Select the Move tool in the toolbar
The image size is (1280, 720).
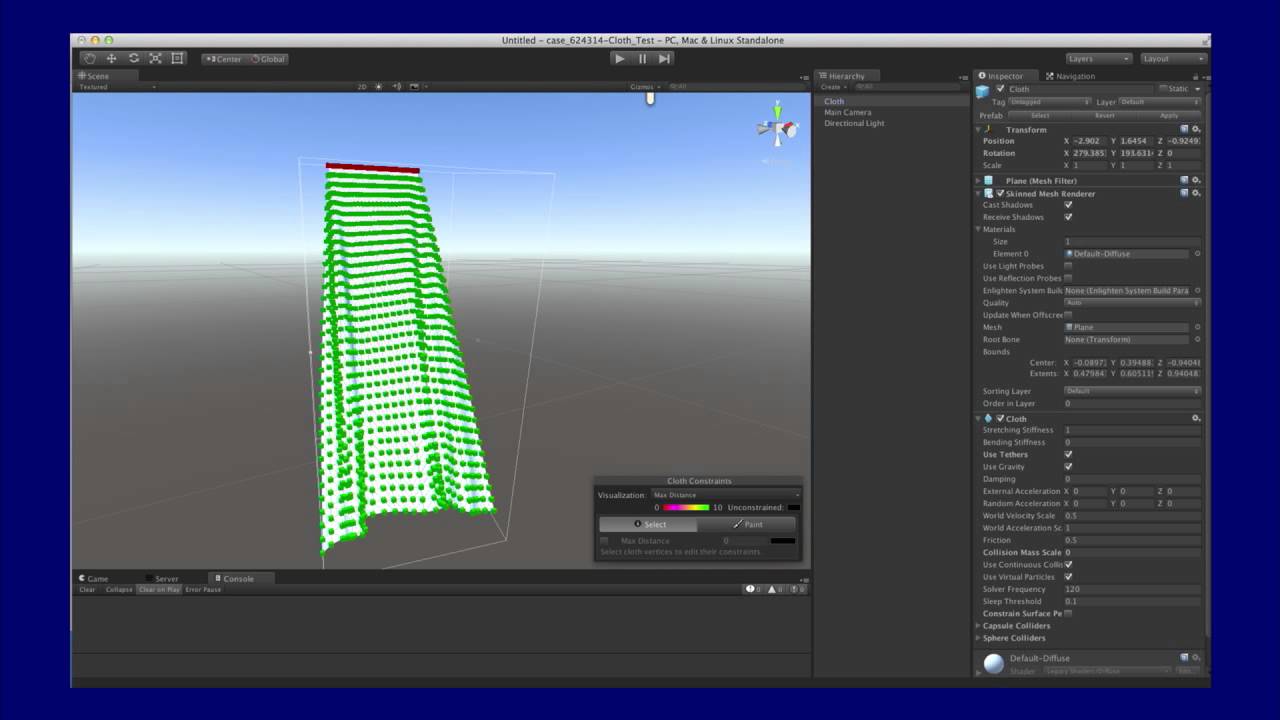point(111,59)
